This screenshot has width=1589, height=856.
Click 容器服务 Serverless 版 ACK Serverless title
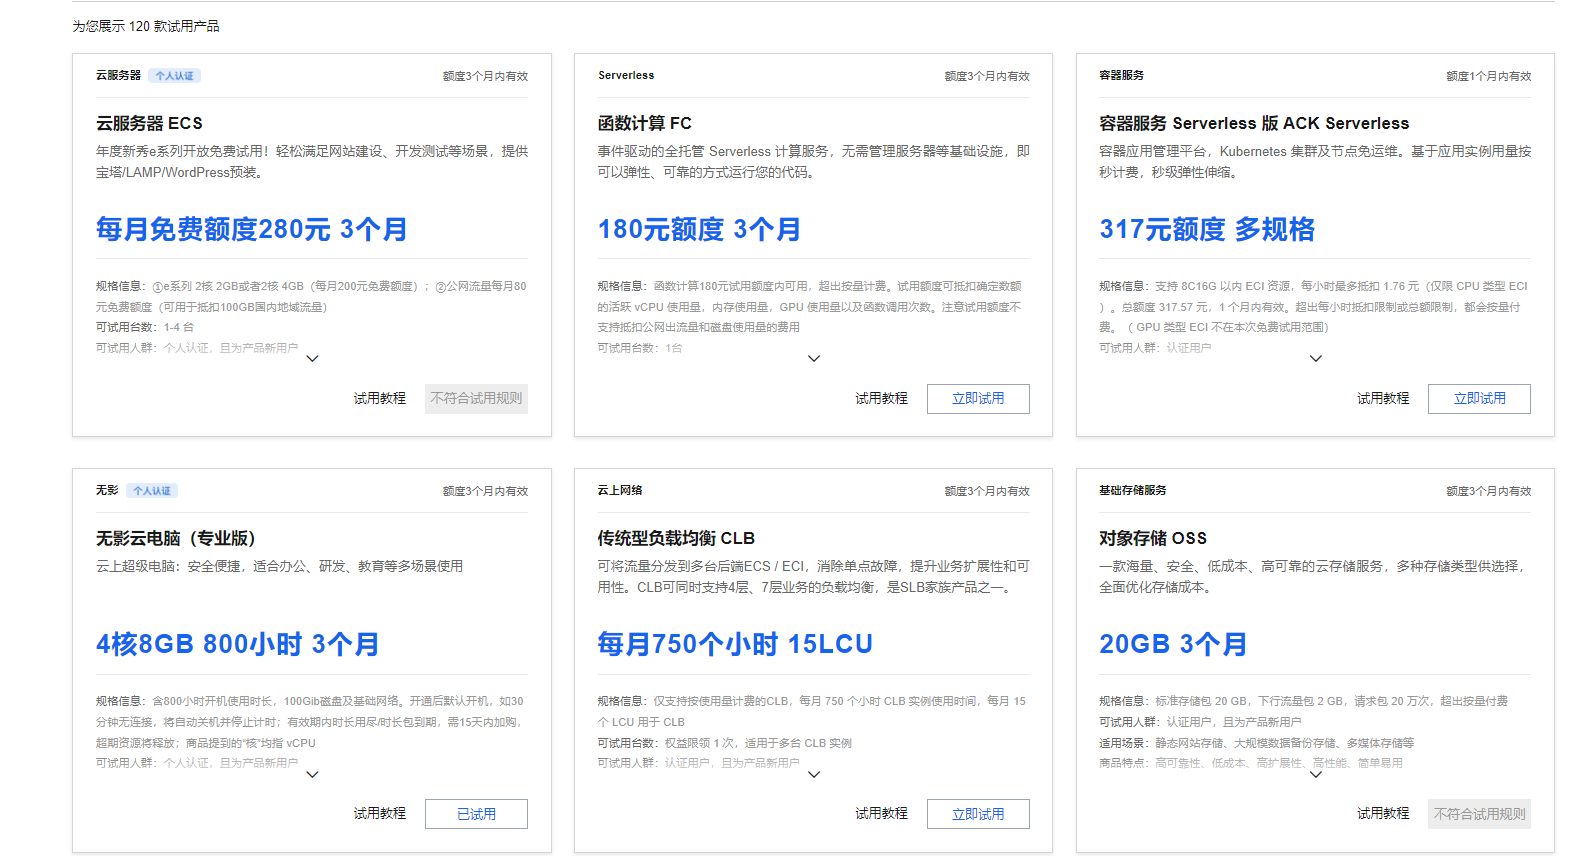[1254, 123]
